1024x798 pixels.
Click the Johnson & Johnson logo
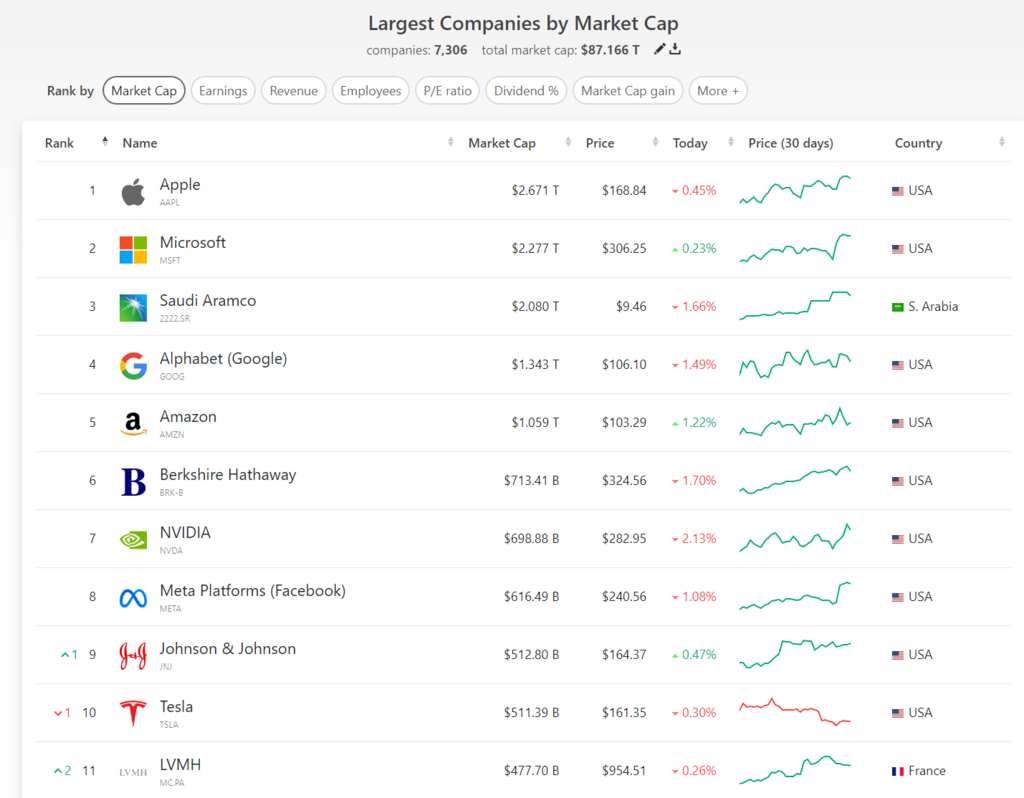[x=133, y=656]
